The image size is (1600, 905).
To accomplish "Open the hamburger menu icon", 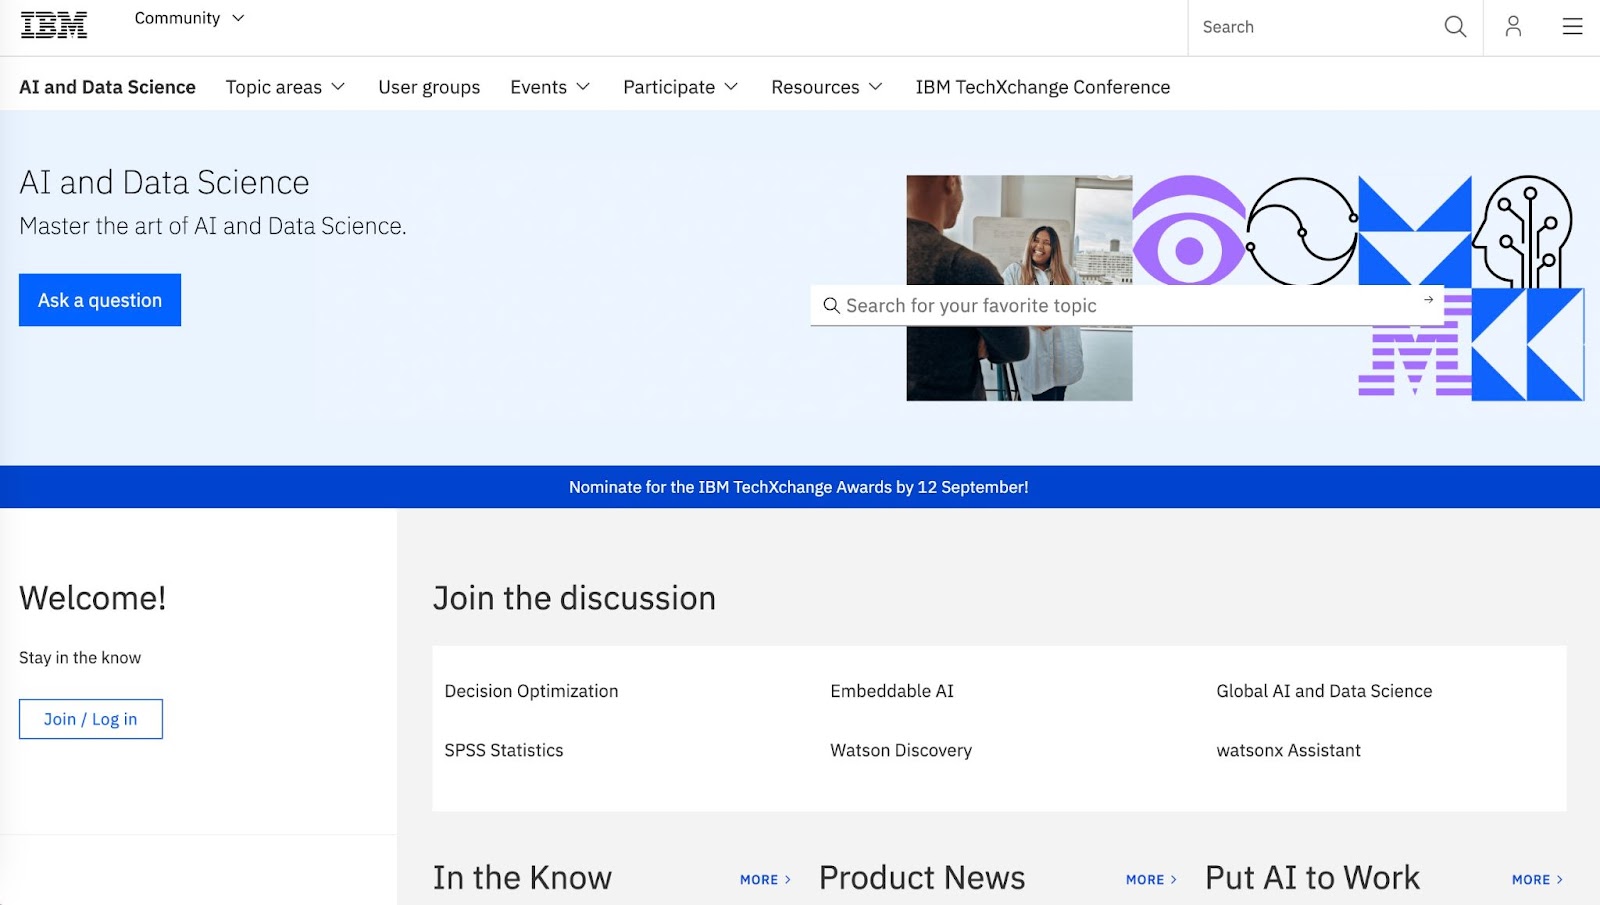I will coord(1572,27).
